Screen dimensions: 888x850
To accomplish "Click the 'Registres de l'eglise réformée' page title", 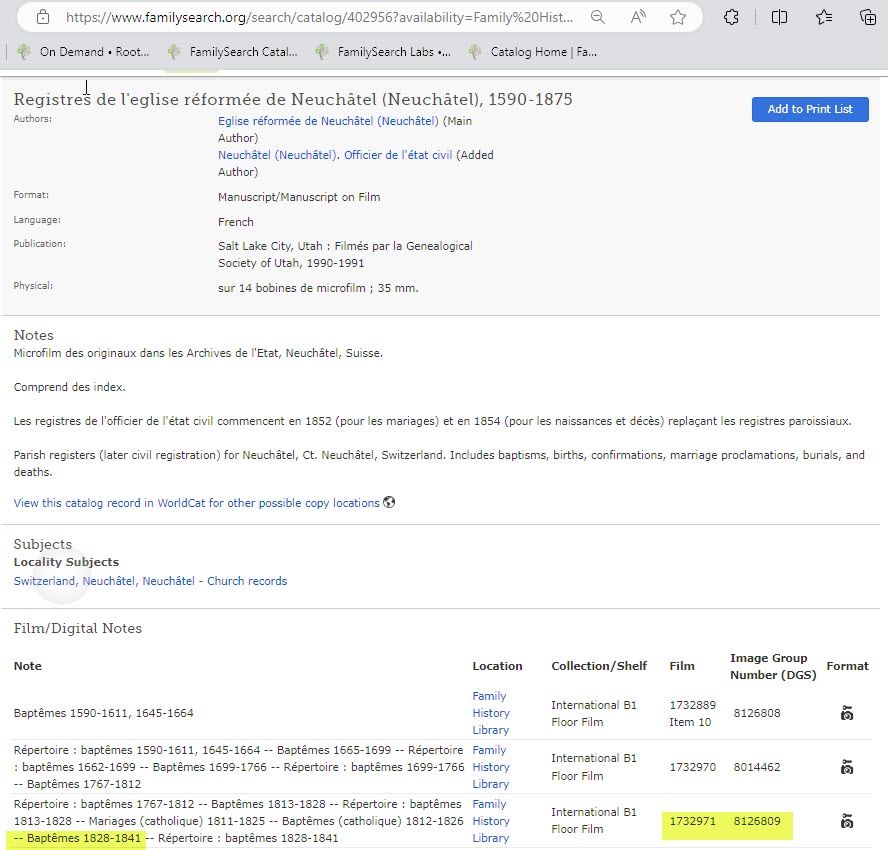I will [x=293, y=99].
